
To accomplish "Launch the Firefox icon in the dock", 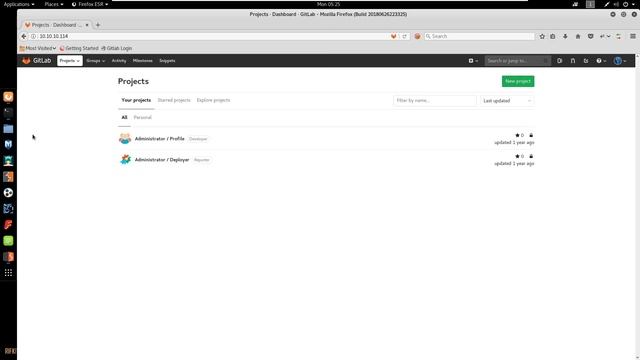I will [x=8, y=97].
